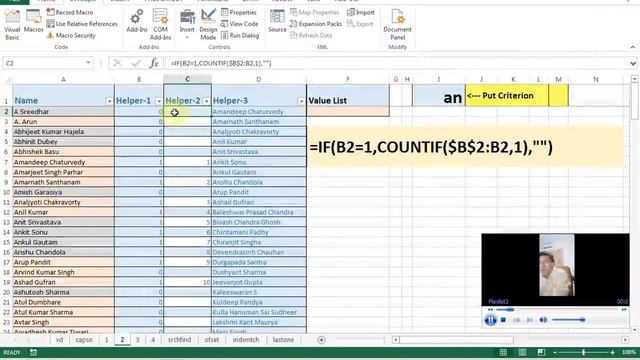
Task: Toggle Use Relative References
Action: (x=82, y=24)
